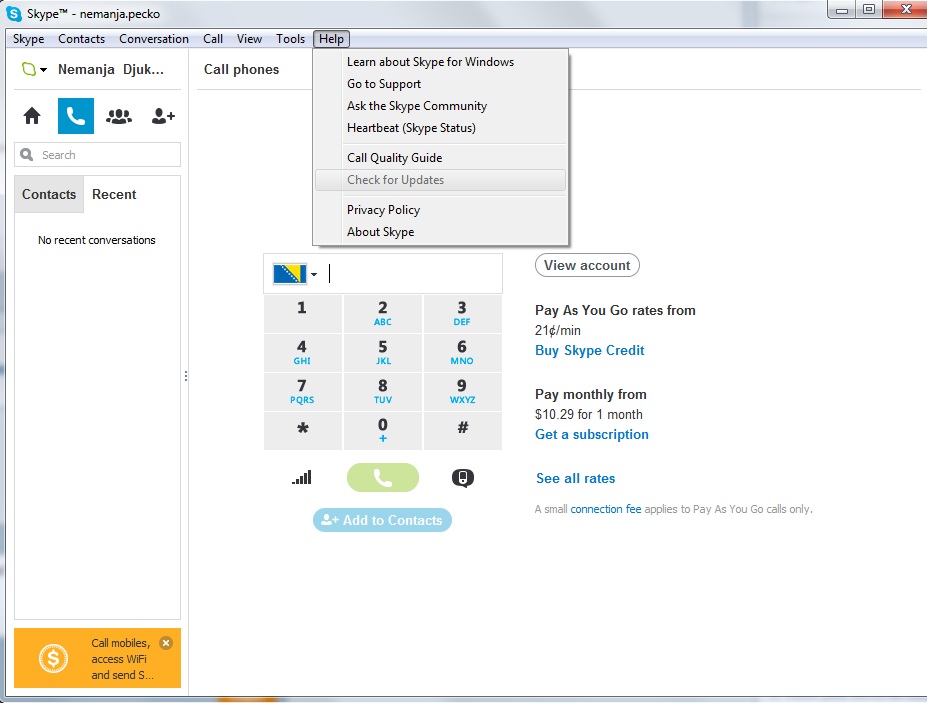The image size is (927, 703).
Task: Tap keypad button 4 GHI
Action: tap(302, 353)
